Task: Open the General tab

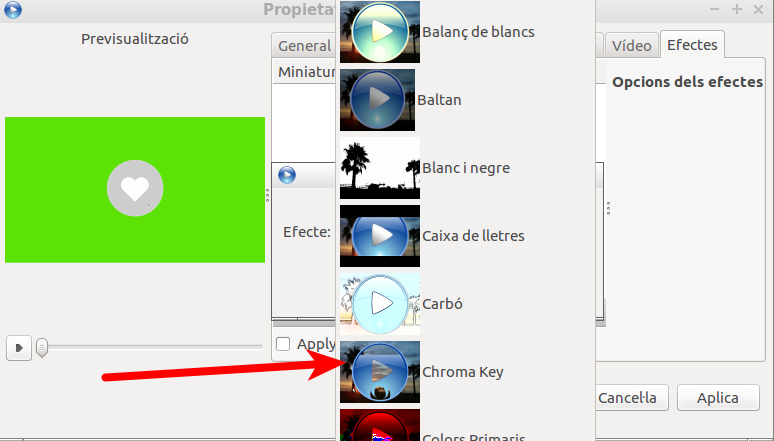Action: pos(304,46)
